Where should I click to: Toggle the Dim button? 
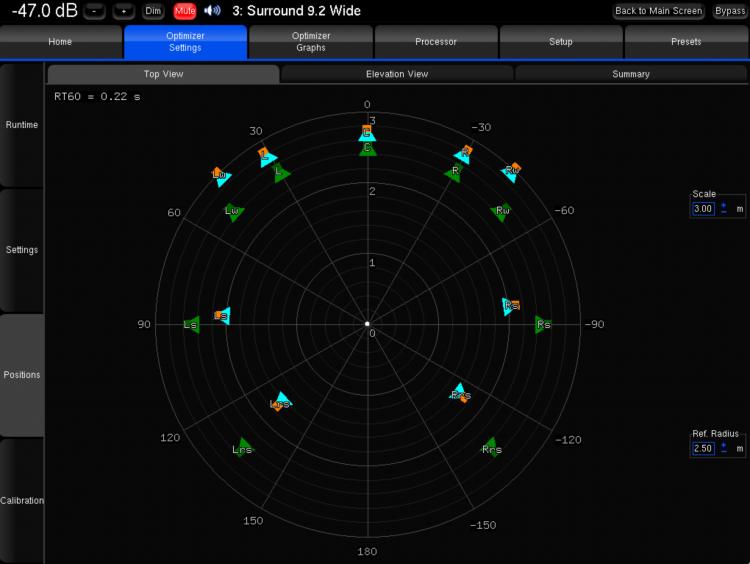153,11
